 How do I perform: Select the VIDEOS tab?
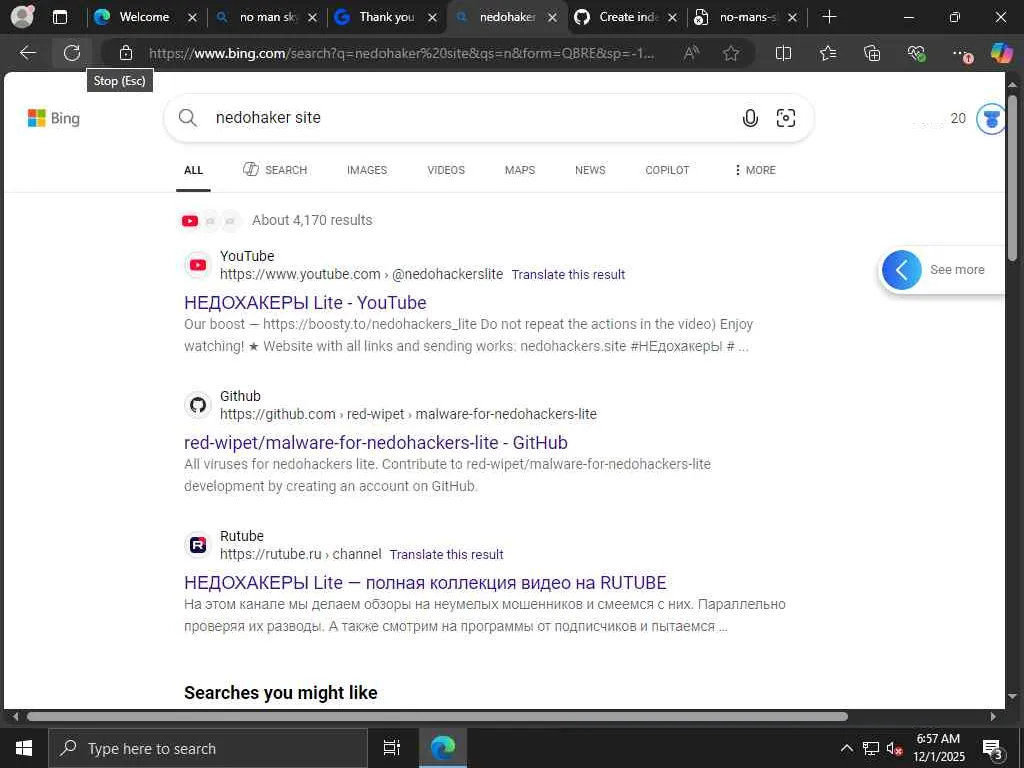pos(446,170)
